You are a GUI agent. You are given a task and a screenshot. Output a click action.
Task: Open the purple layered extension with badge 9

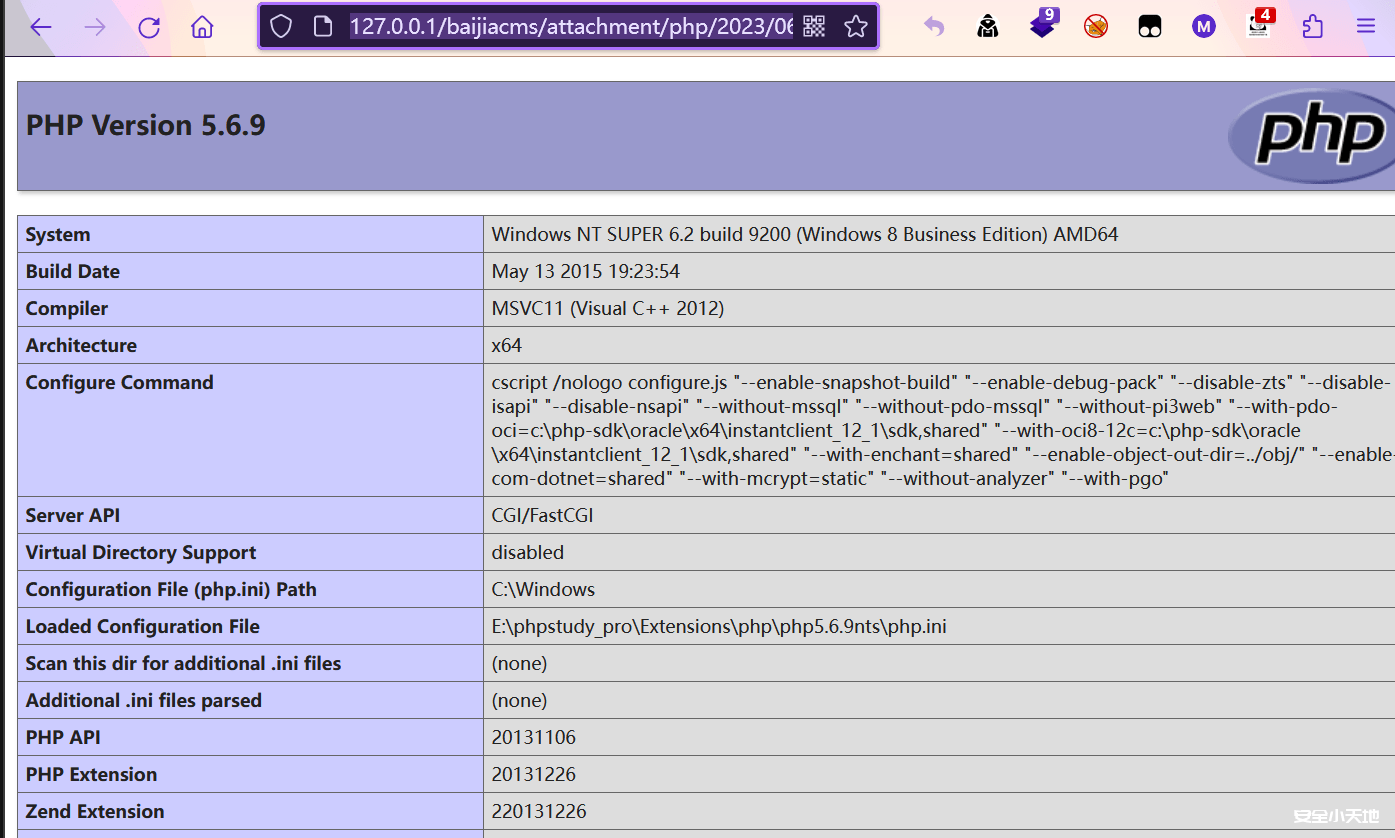[x=1042, y=27]
